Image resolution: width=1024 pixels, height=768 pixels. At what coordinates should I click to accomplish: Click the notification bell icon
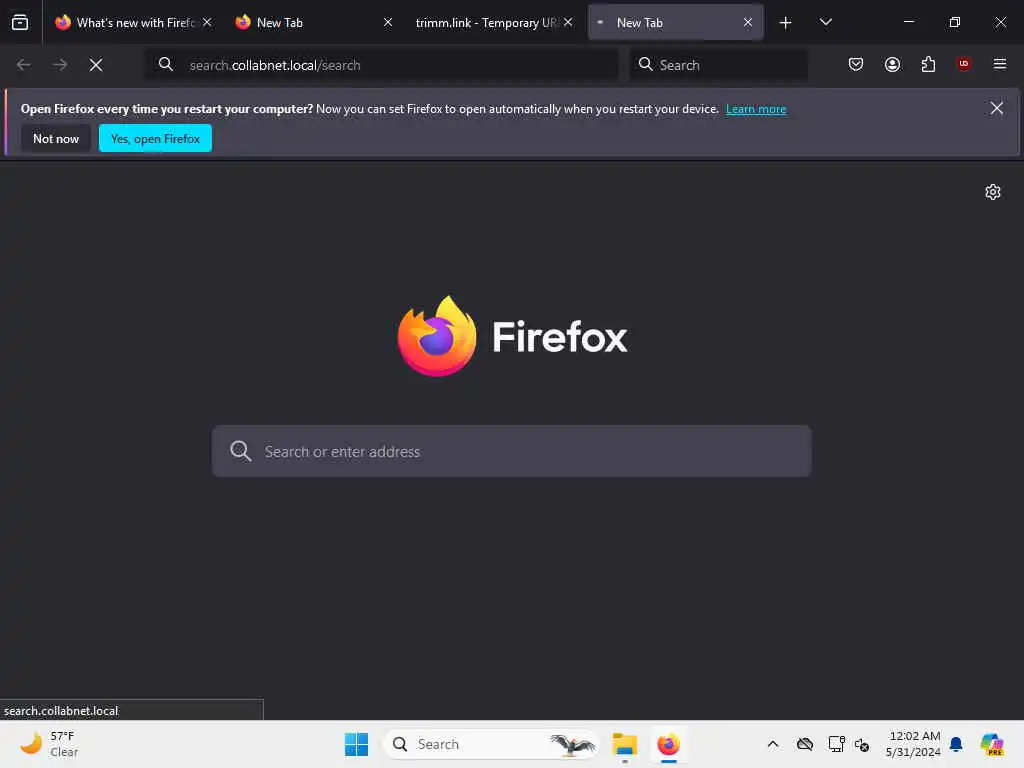956,744
